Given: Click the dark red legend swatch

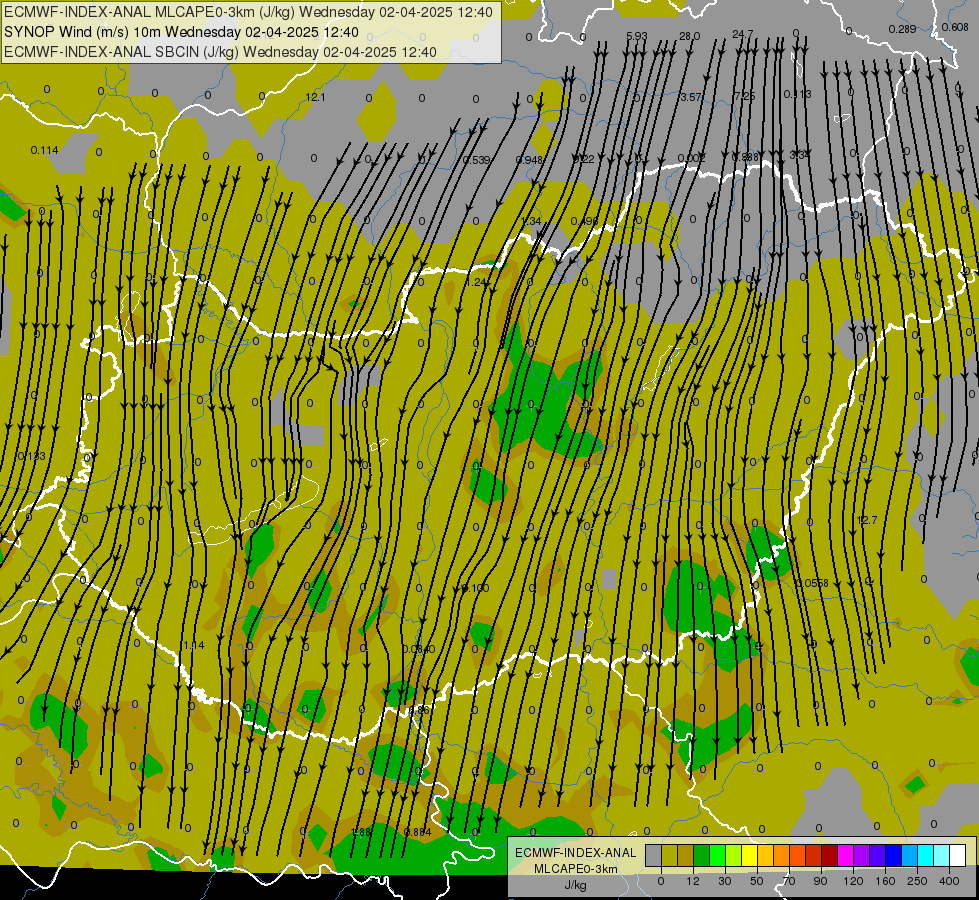Looking at the screenshot, I should pyautogui.click(x=830, y=855).
